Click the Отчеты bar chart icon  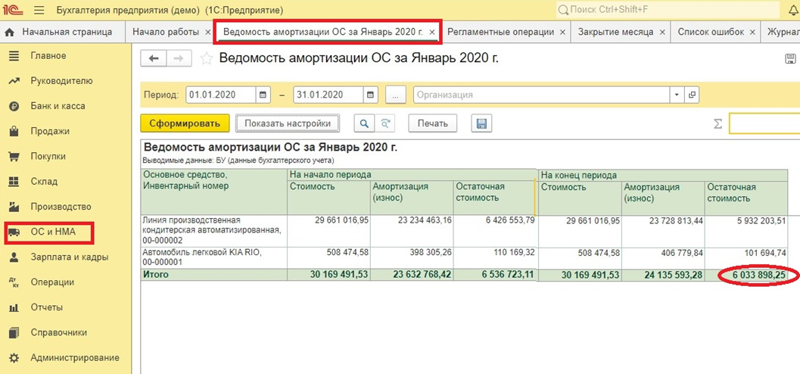point(14,308)
